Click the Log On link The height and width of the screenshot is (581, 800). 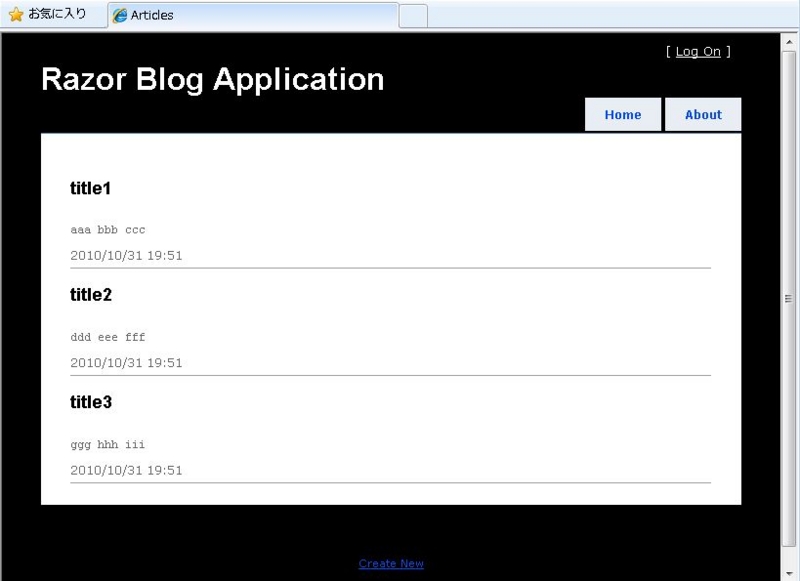pos(699,51)
